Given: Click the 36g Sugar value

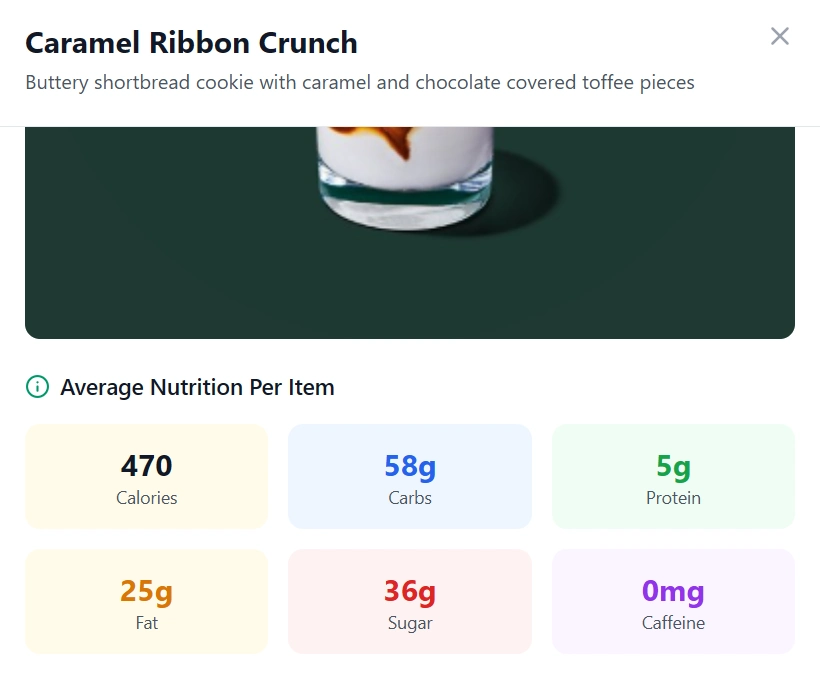Looking at the screenshot, I should click(x=410, y=590).
